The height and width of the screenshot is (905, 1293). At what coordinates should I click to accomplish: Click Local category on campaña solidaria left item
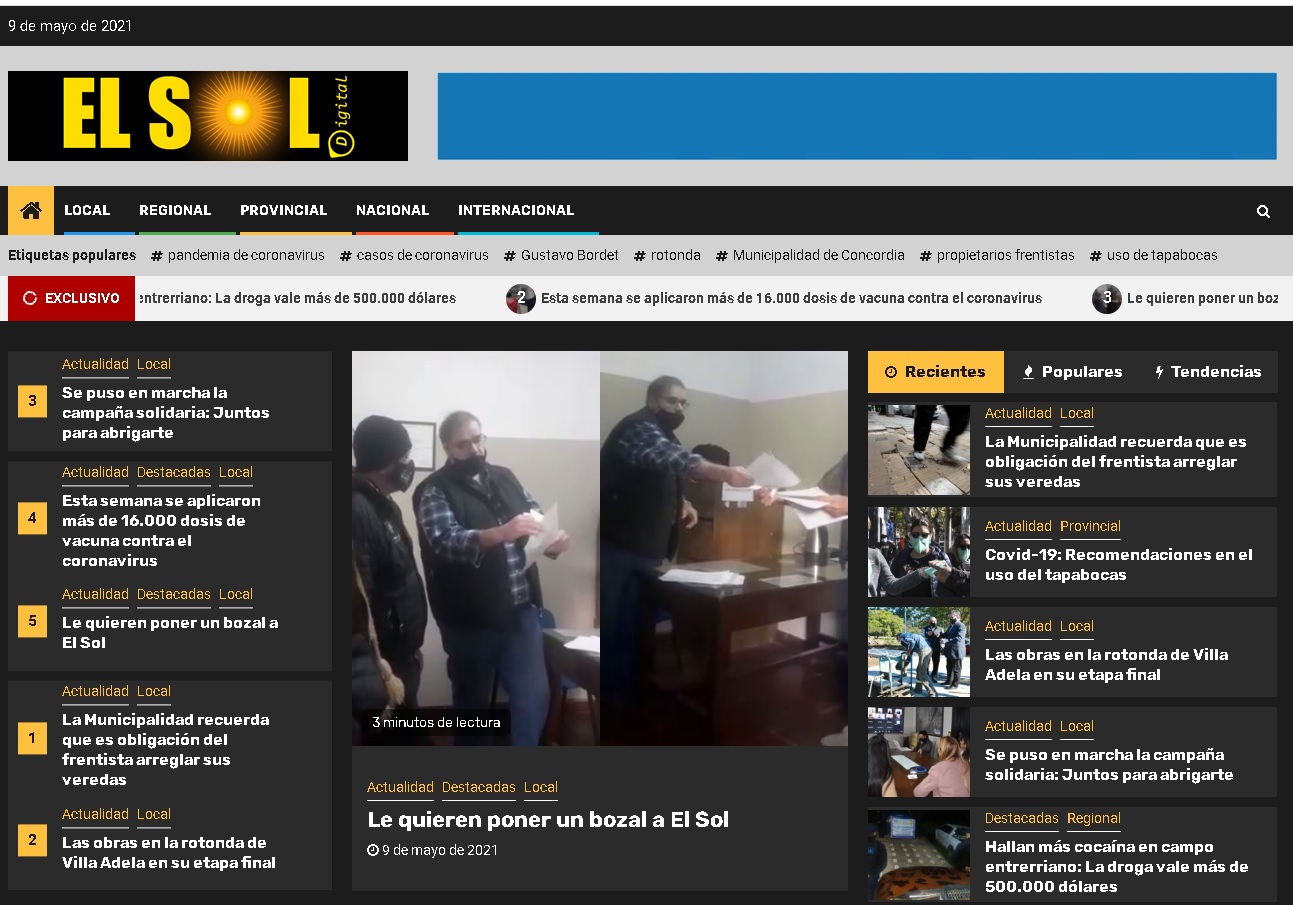pyautogui.click(x=154, y=365)
